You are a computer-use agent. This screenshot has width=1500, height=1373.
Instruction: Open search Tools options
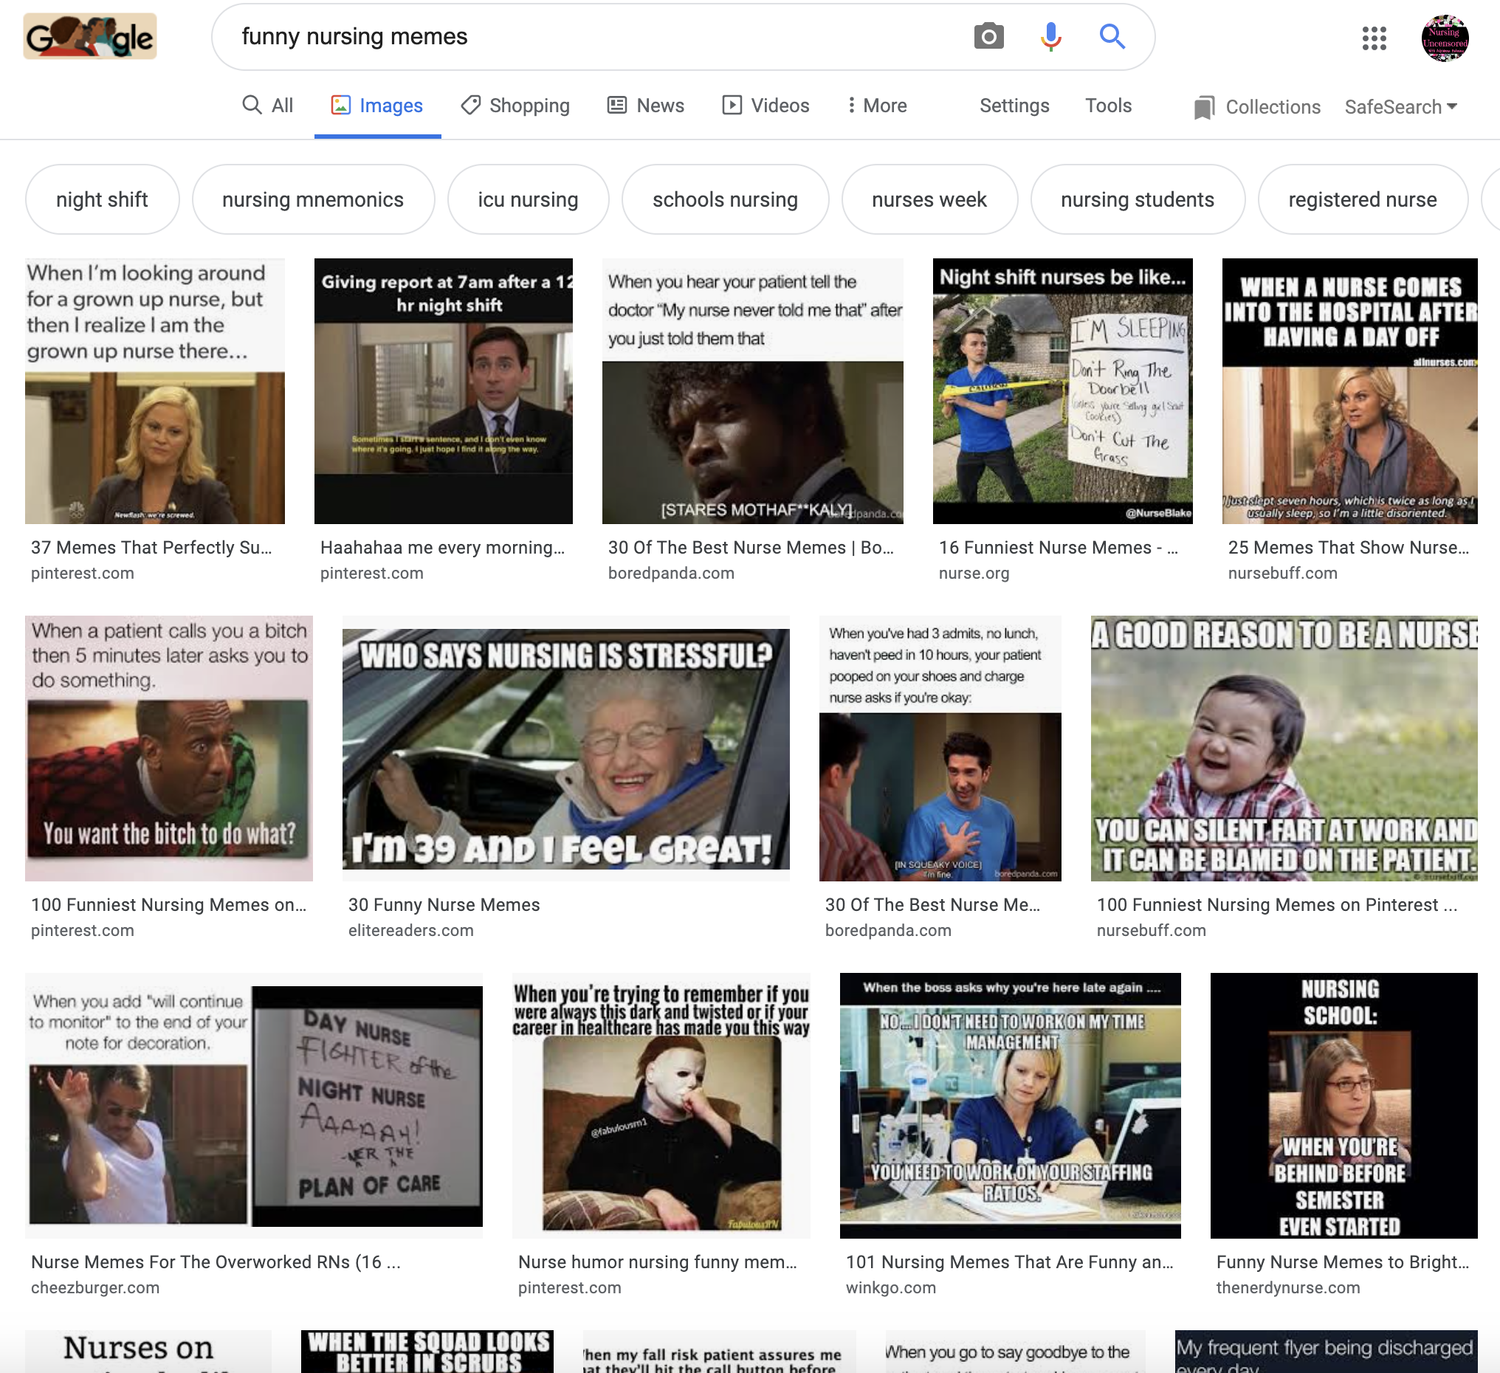pyautogui.click(x=1108, y=105)
